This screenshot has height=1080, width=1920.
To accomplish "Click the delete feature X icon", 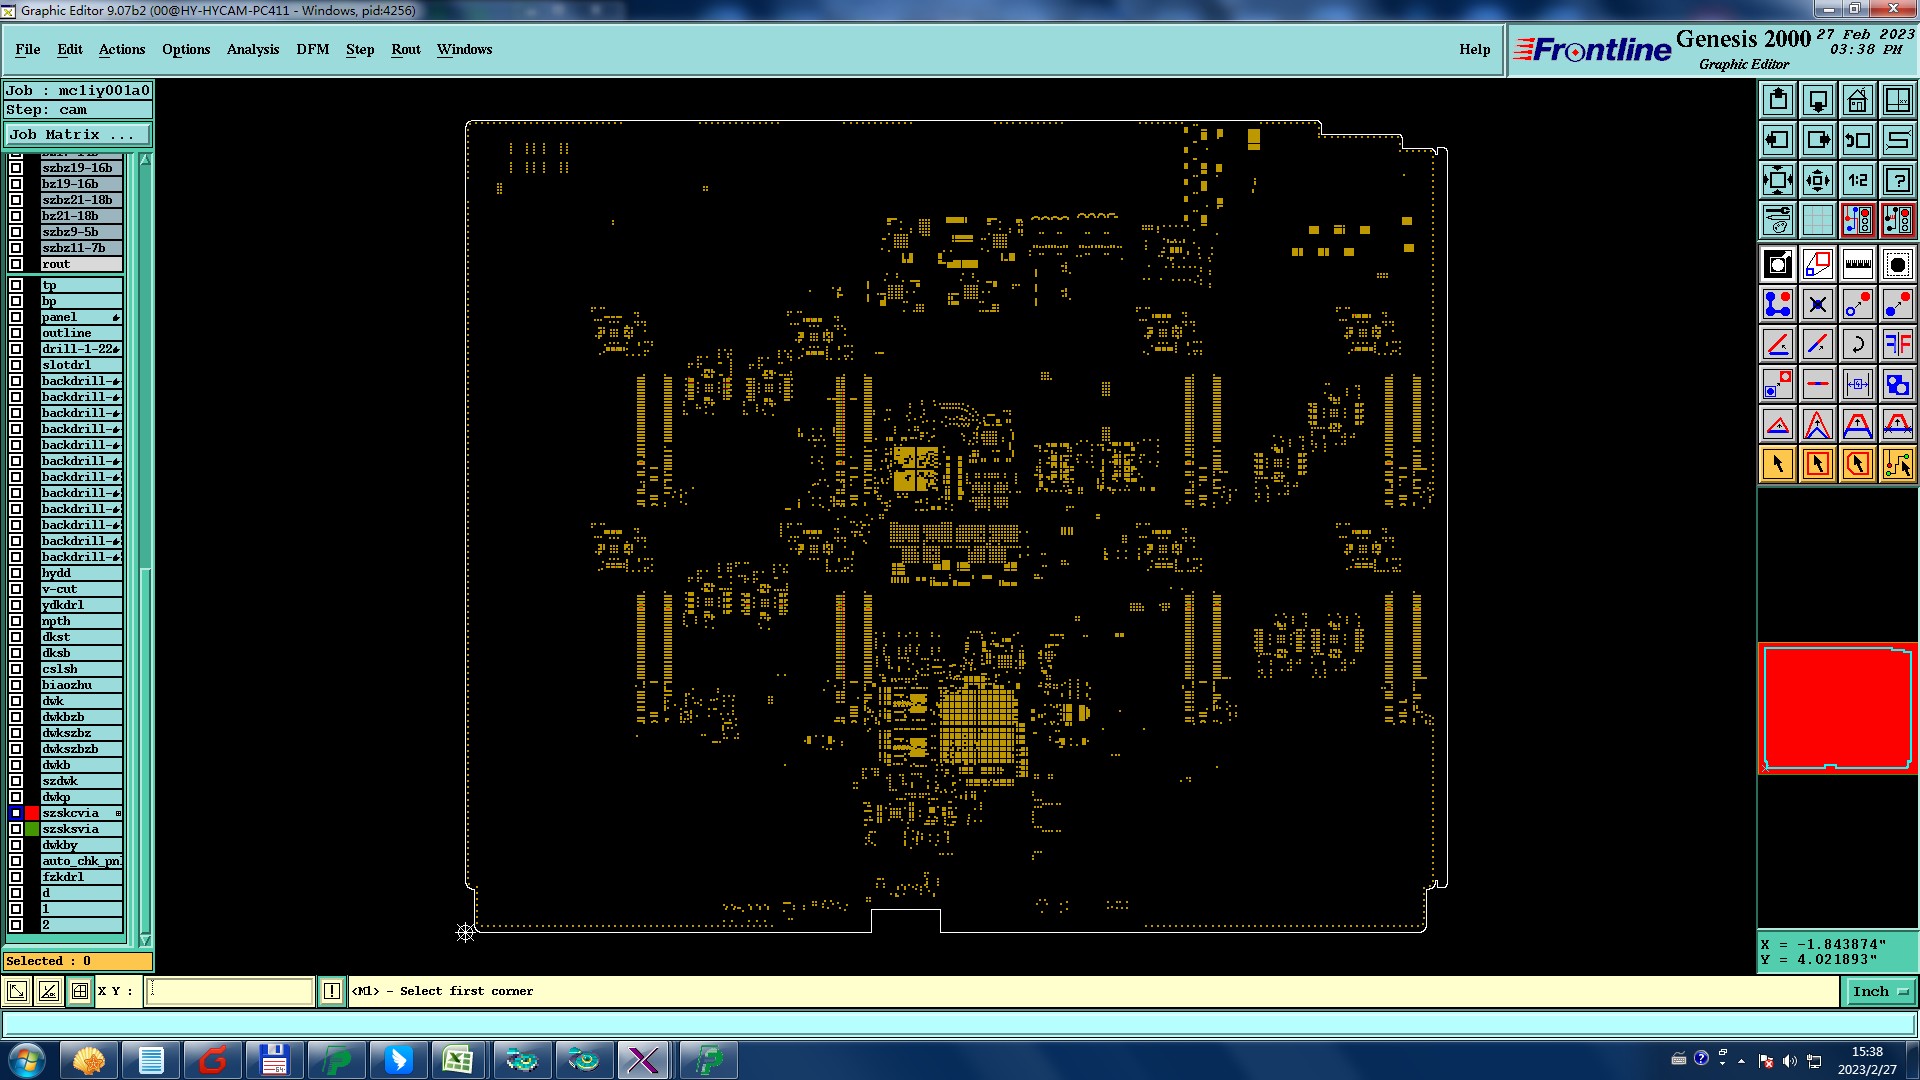I will coord(1818,304).
